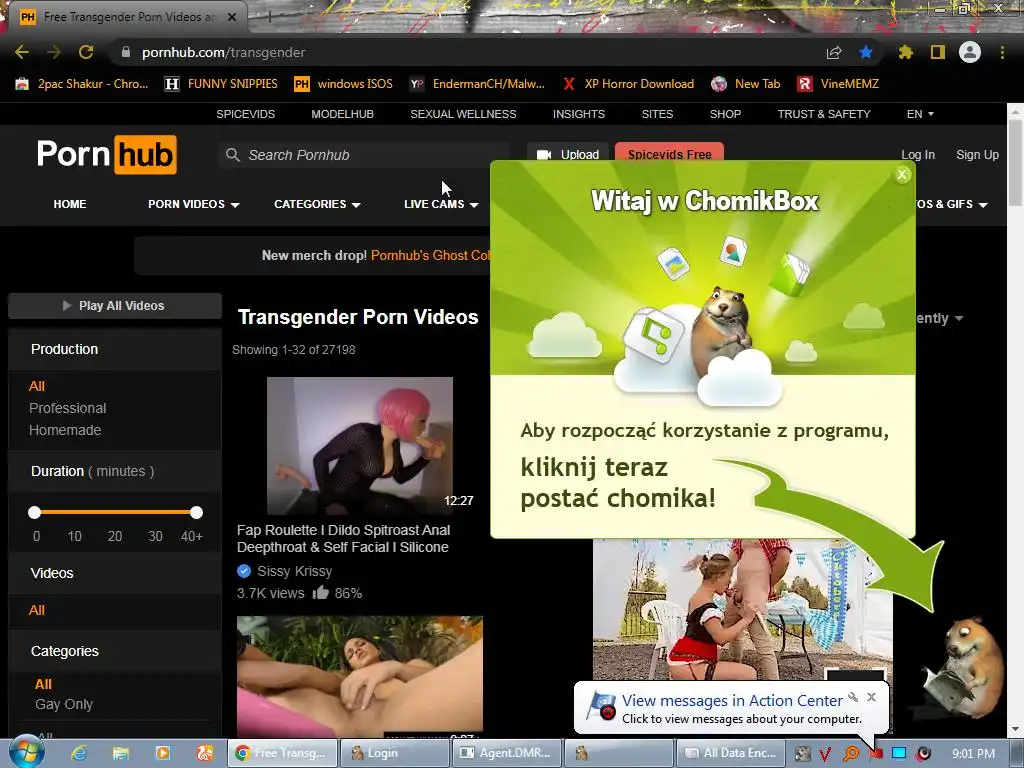
Task: Open the XP Horror Download bookmark
Action: [x=628, y=84]
